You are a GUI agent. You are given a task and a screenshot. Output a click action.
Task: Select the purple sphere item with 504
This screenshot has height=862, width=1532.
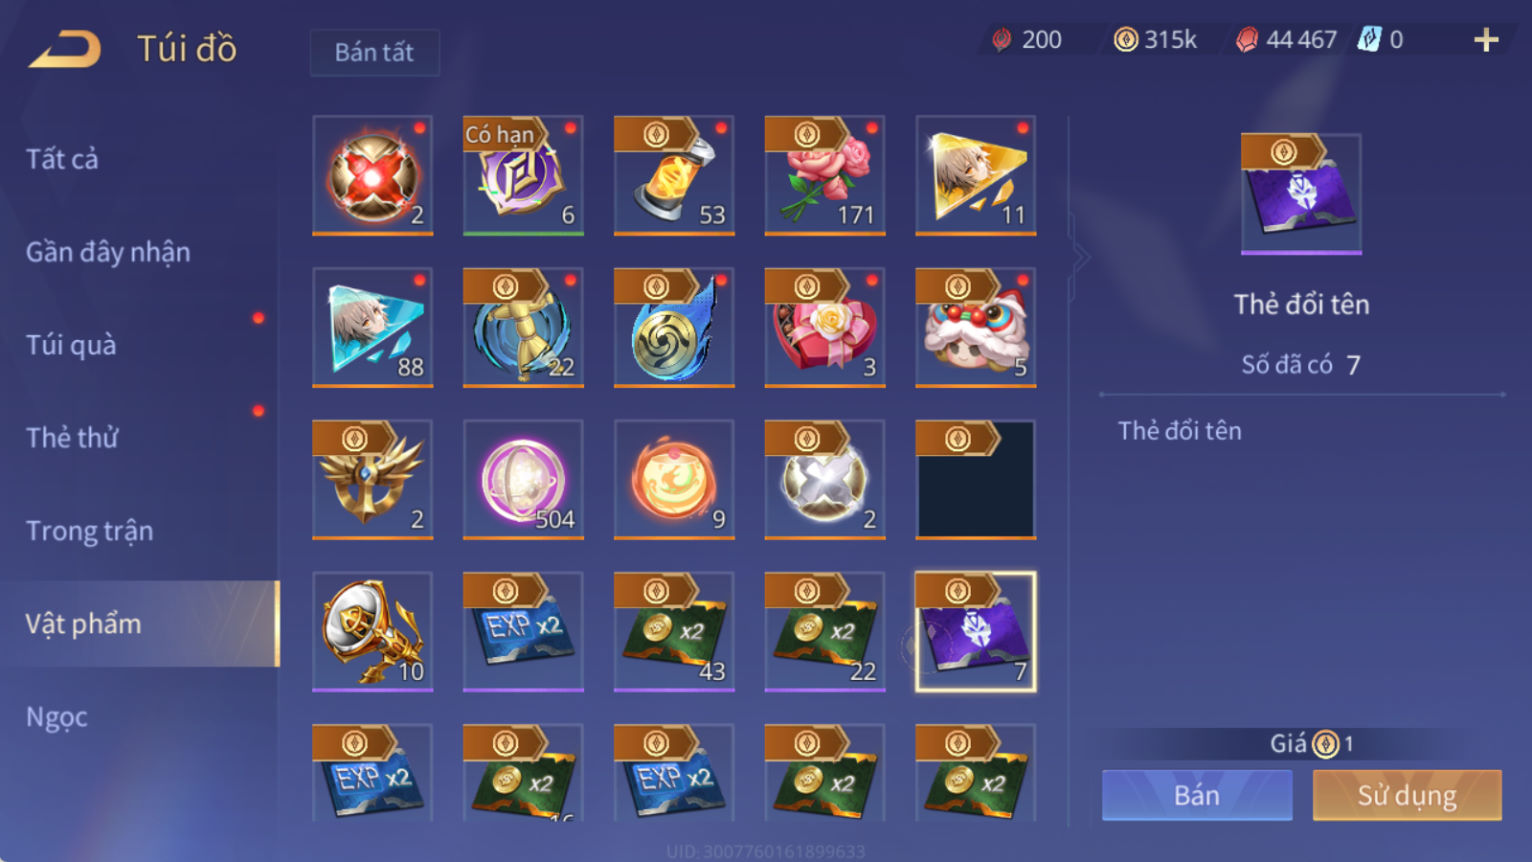pos(523,479)
